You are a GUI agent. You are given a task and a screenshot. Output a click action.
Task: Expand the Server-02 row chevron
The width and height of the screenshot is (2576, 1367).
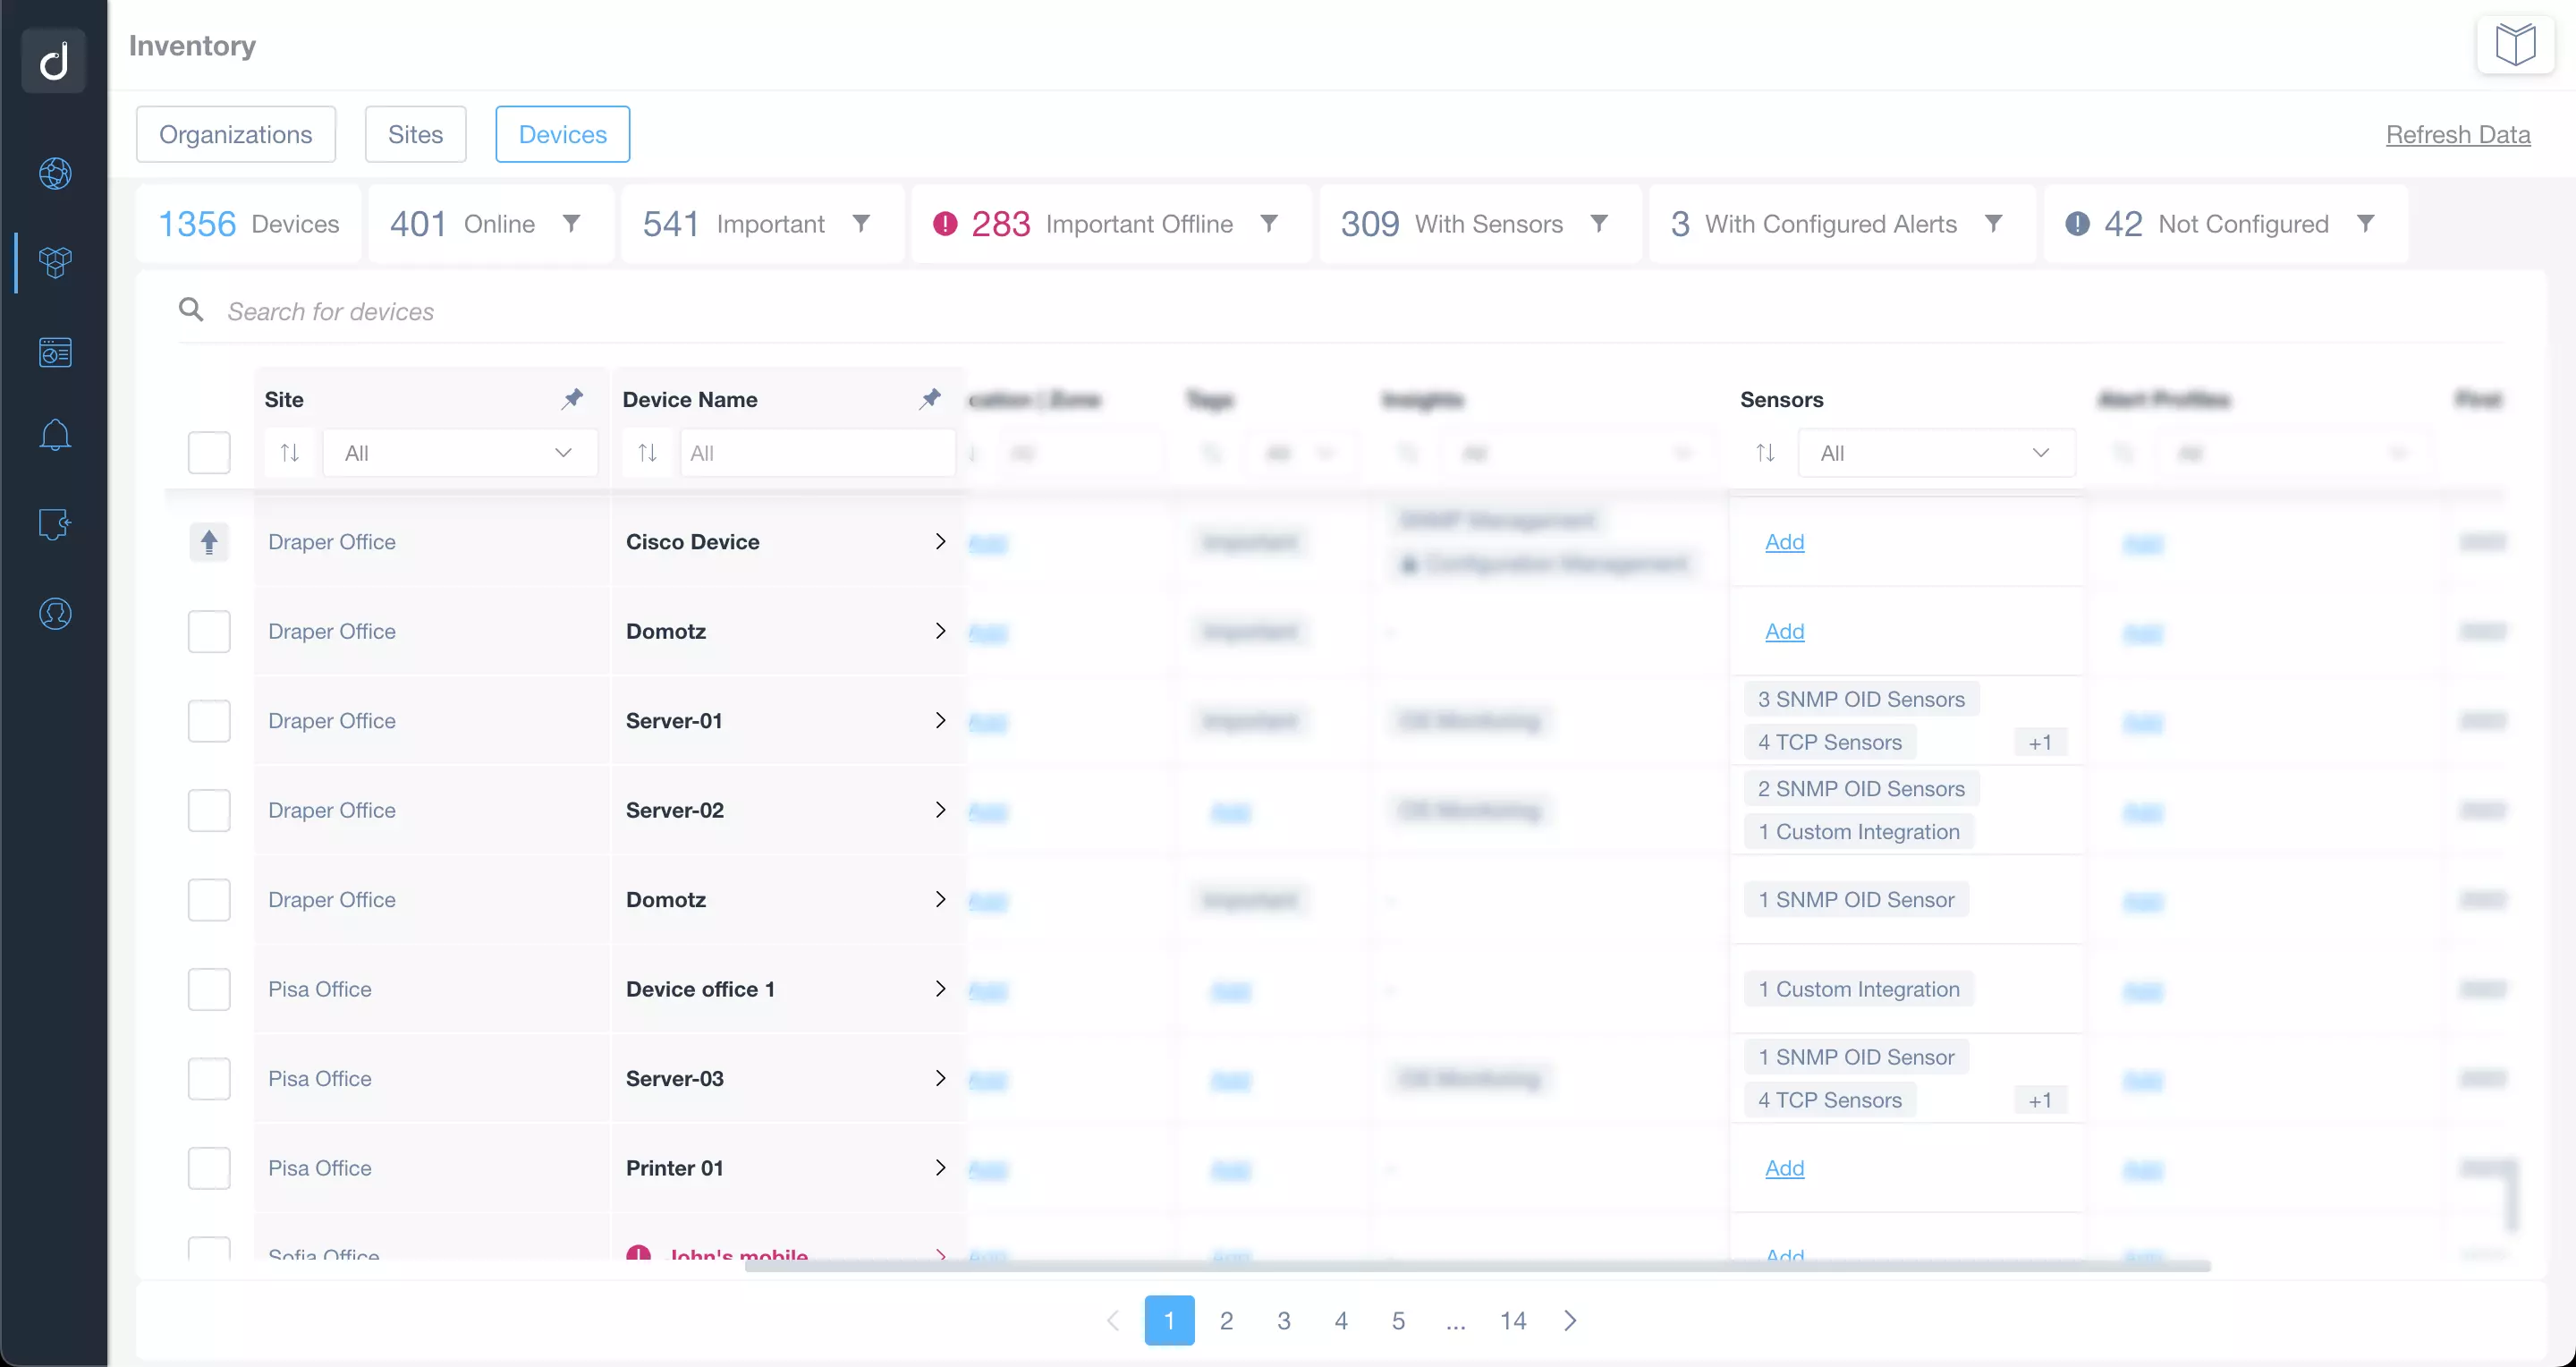(940, 810)
